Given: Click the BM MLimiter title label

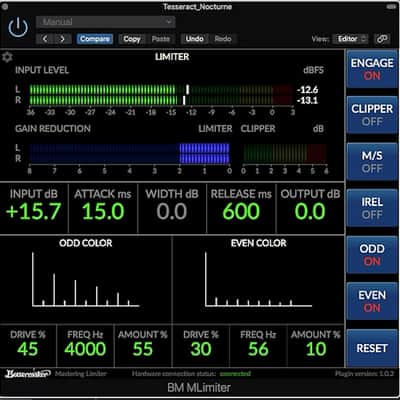Looking at the screenshot, I should pos(199,388).
